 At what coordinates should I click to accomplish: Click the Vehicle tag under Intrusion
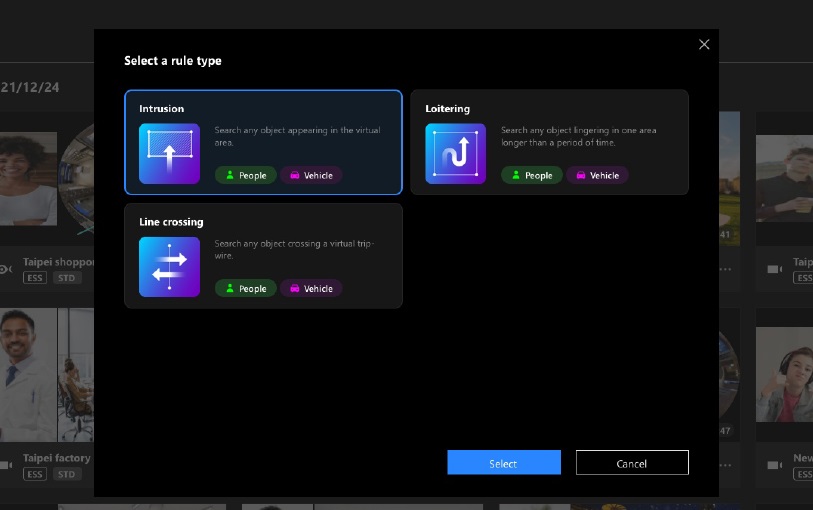click(x=311, y=175)
